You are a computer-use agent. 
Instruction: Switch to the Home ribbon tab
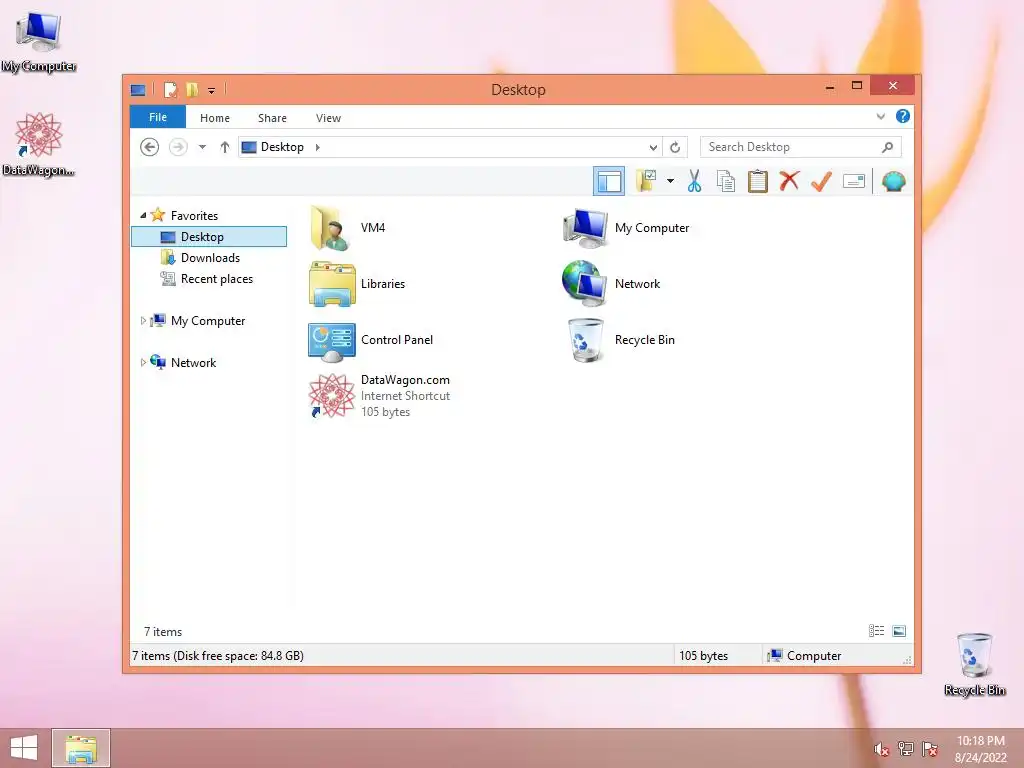click(x=215, y=118)
